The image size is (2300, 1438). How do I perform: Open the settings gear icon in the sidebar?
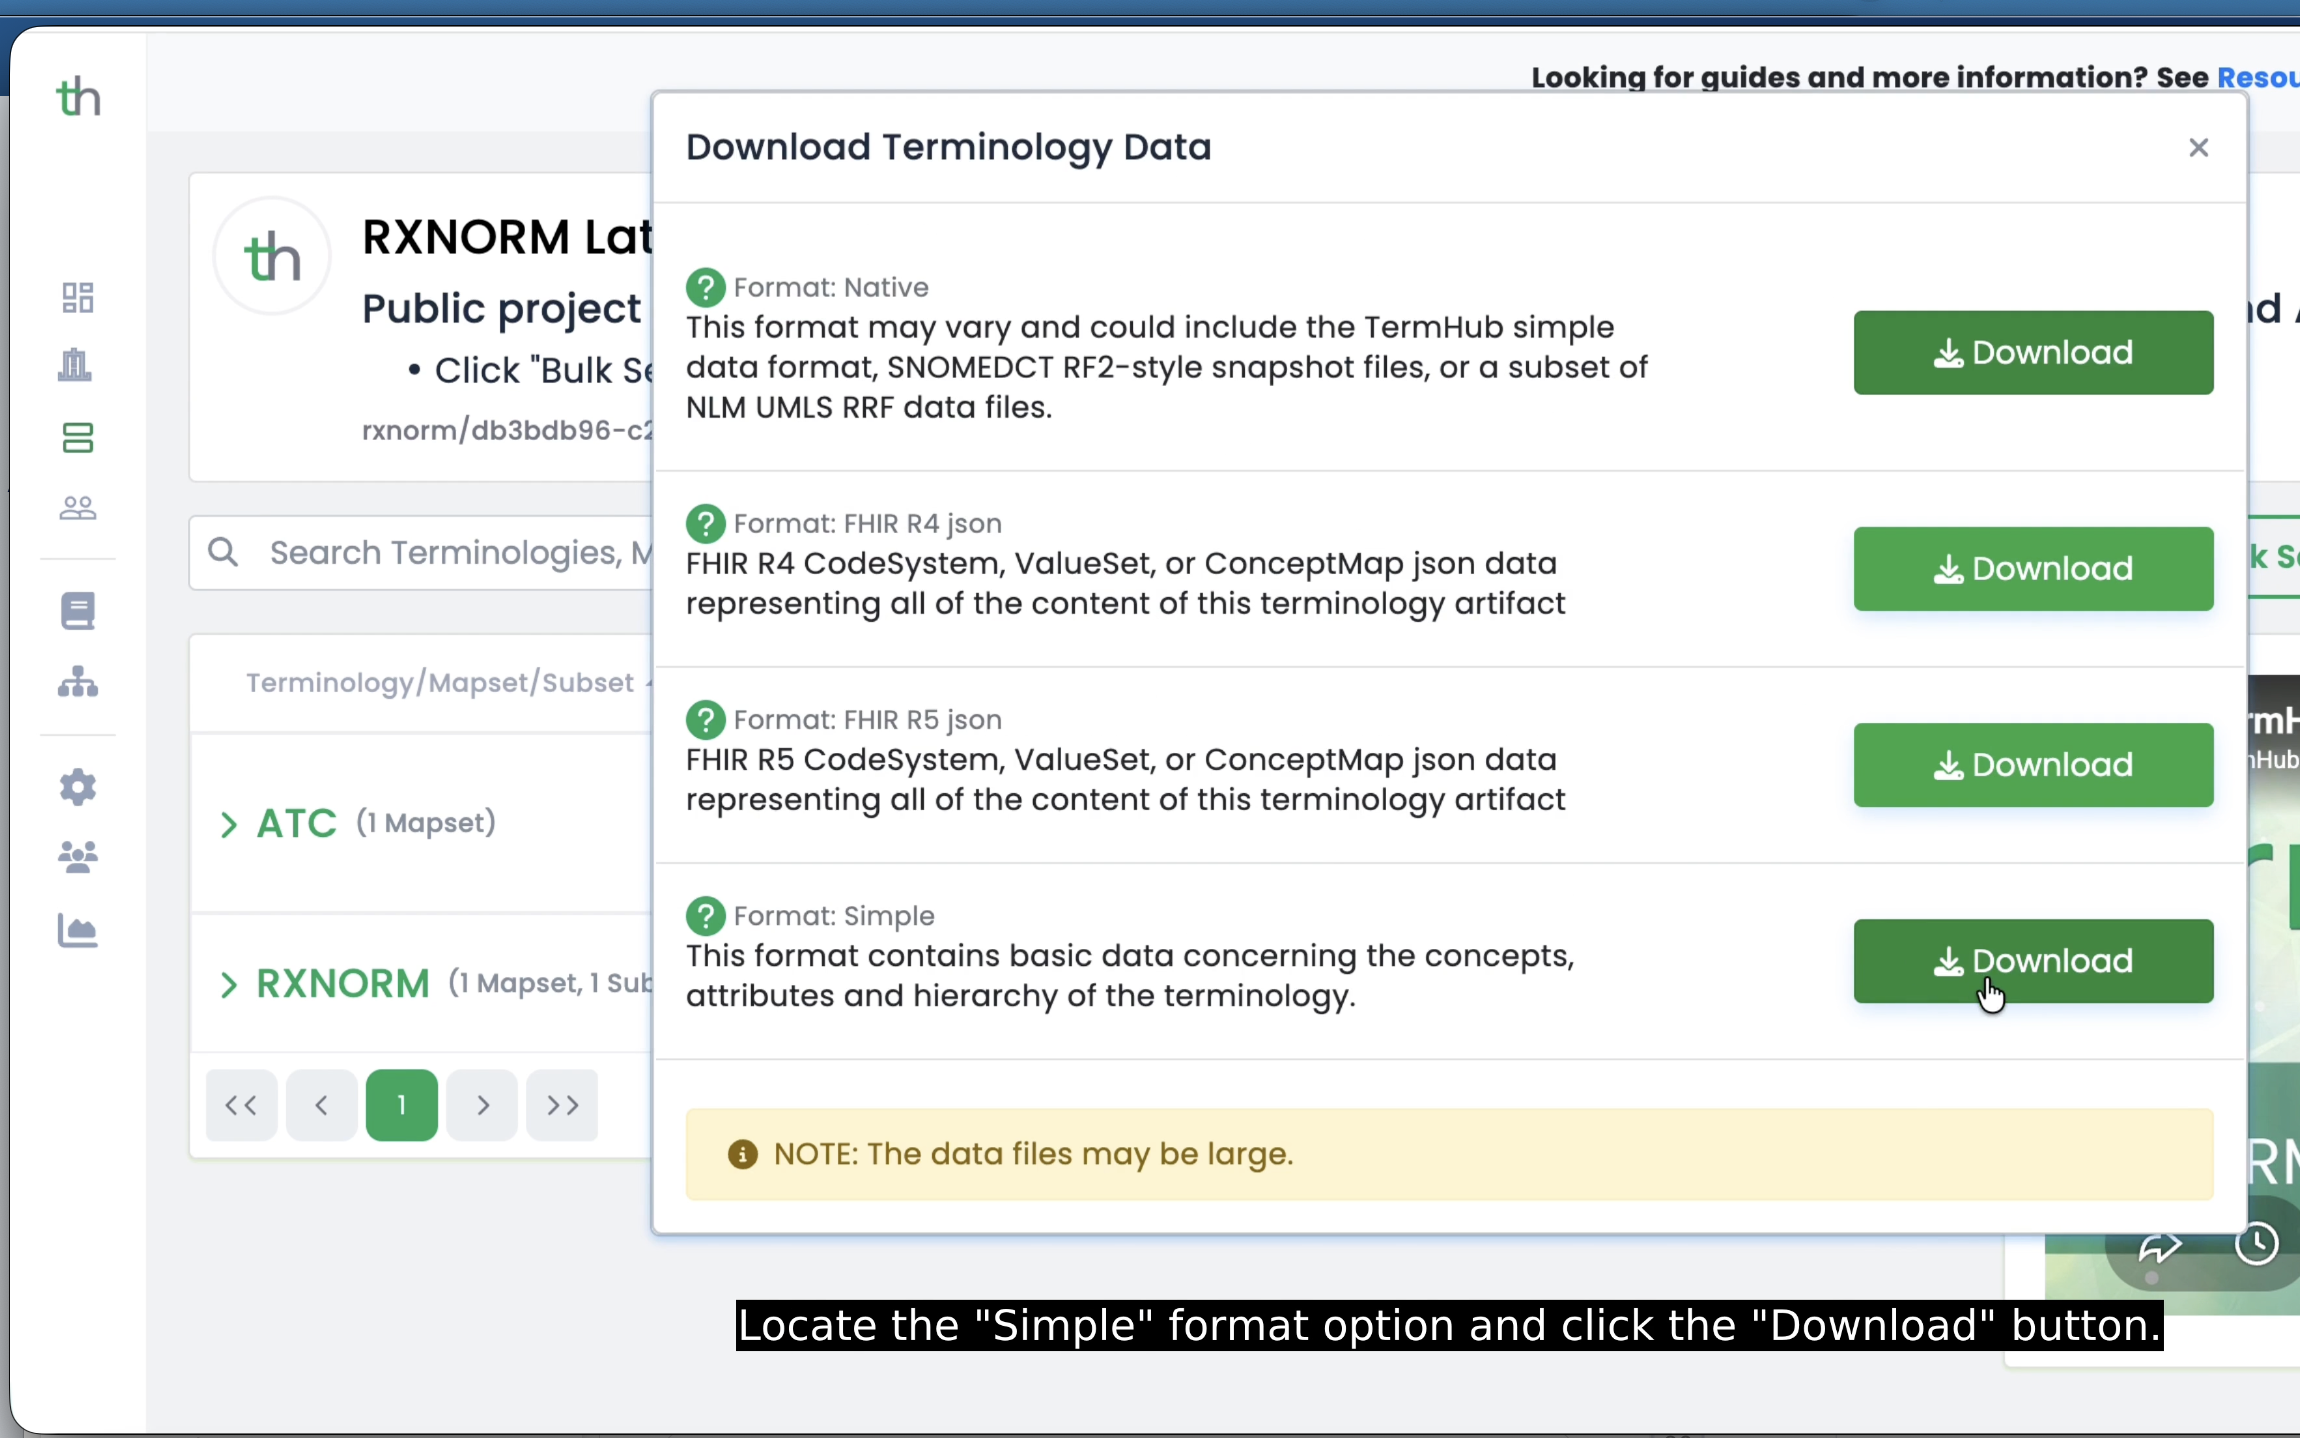click(x=78, y=787)
